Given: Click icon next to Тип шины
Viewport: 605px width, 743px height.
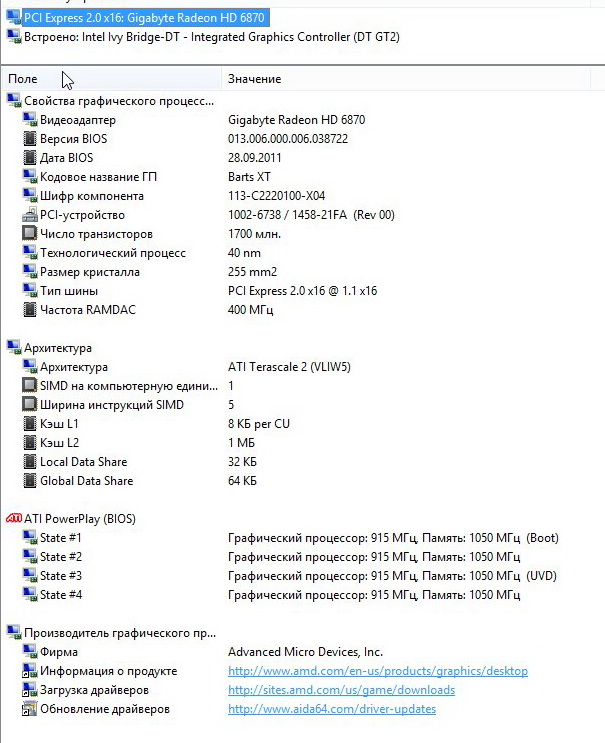Looking at the screenshot, I should (30, 290).
